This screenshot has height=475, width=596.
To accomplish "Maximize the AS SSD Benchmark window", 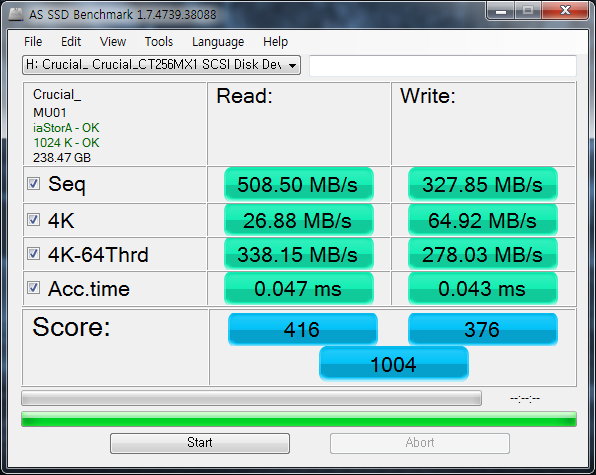I will [528, 11].
